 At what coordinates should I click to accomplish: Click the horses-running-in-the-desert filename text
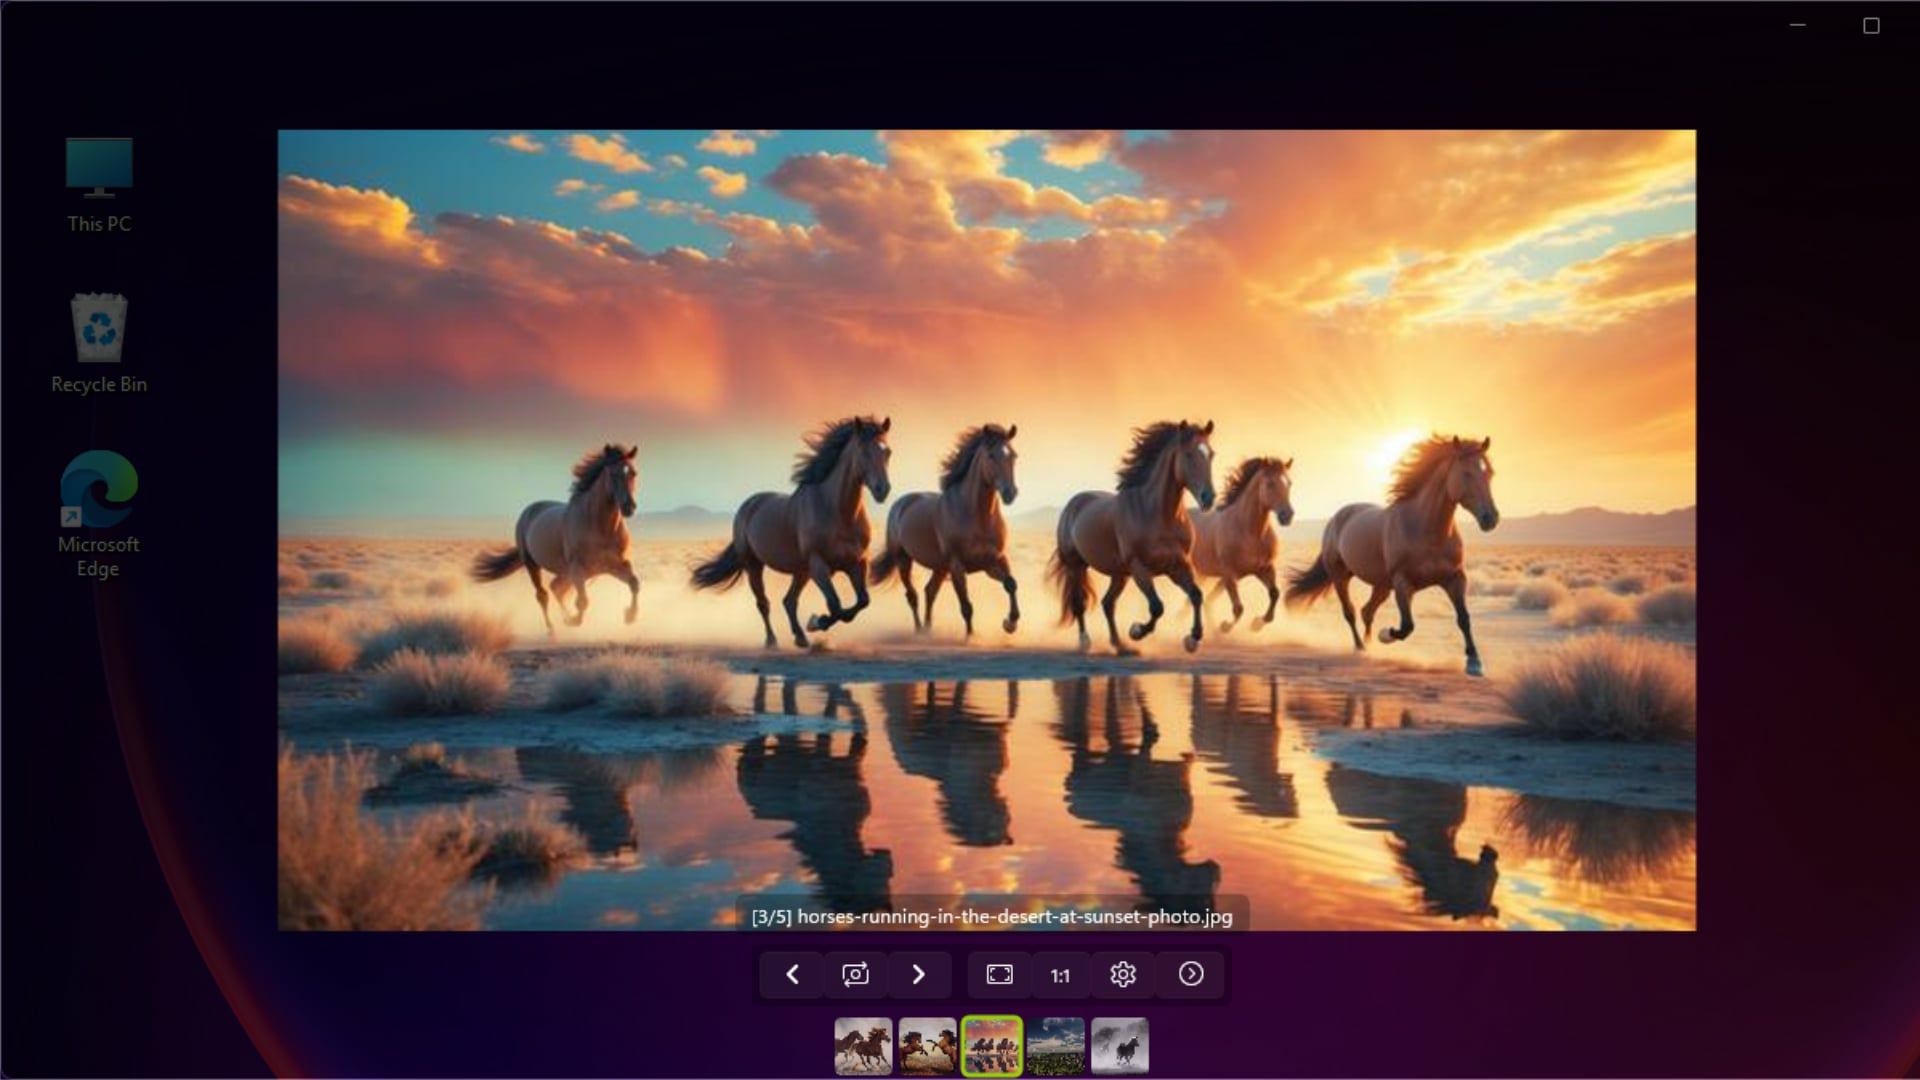(1014, 916)
